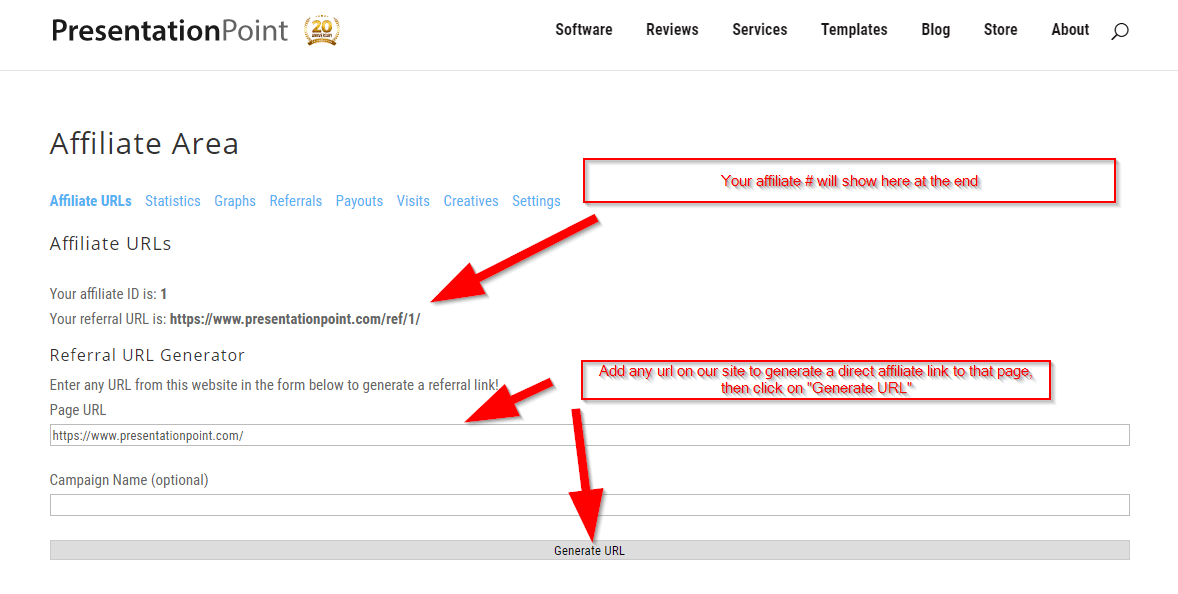View the Referrals tab

pyautogui.click(x=296, y=201)
